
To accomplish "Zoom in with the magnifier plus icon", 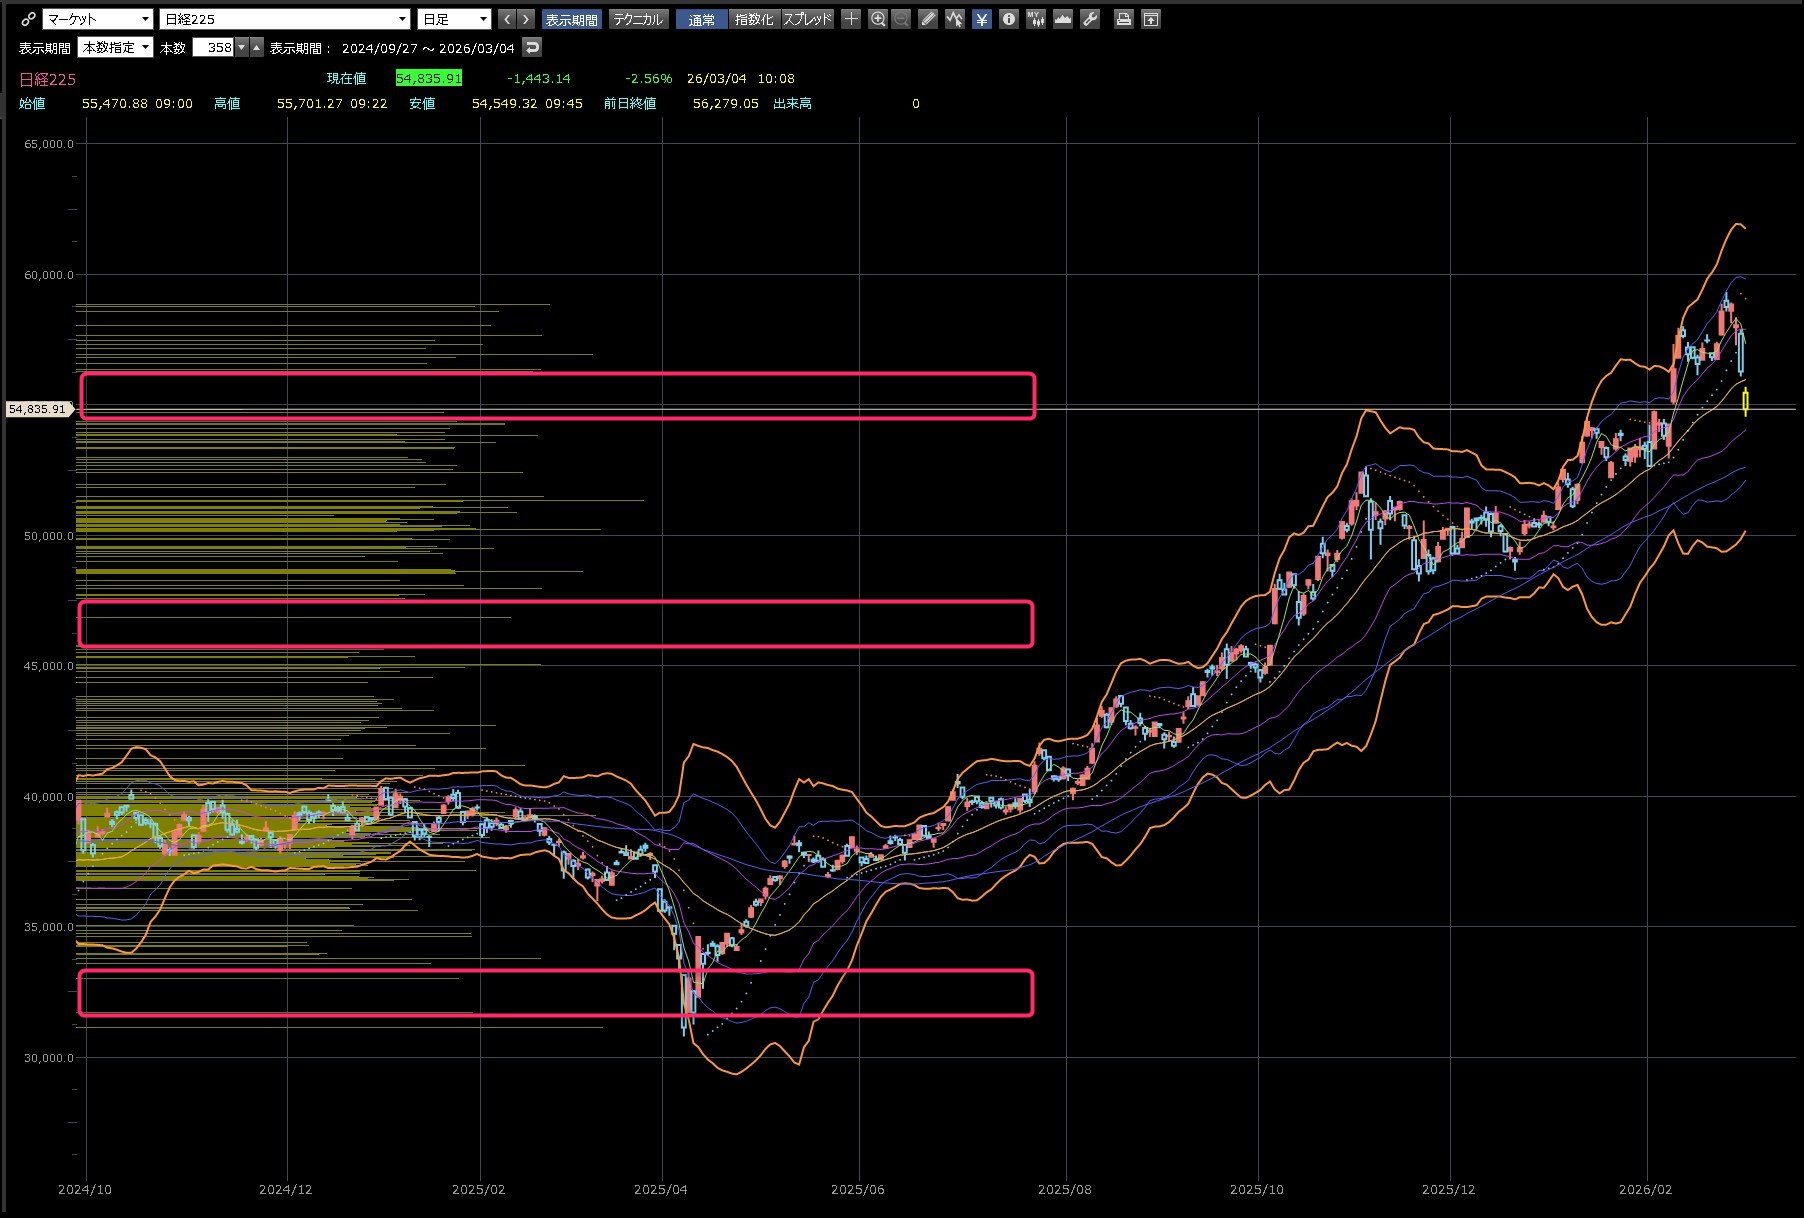I will (877, 19).
